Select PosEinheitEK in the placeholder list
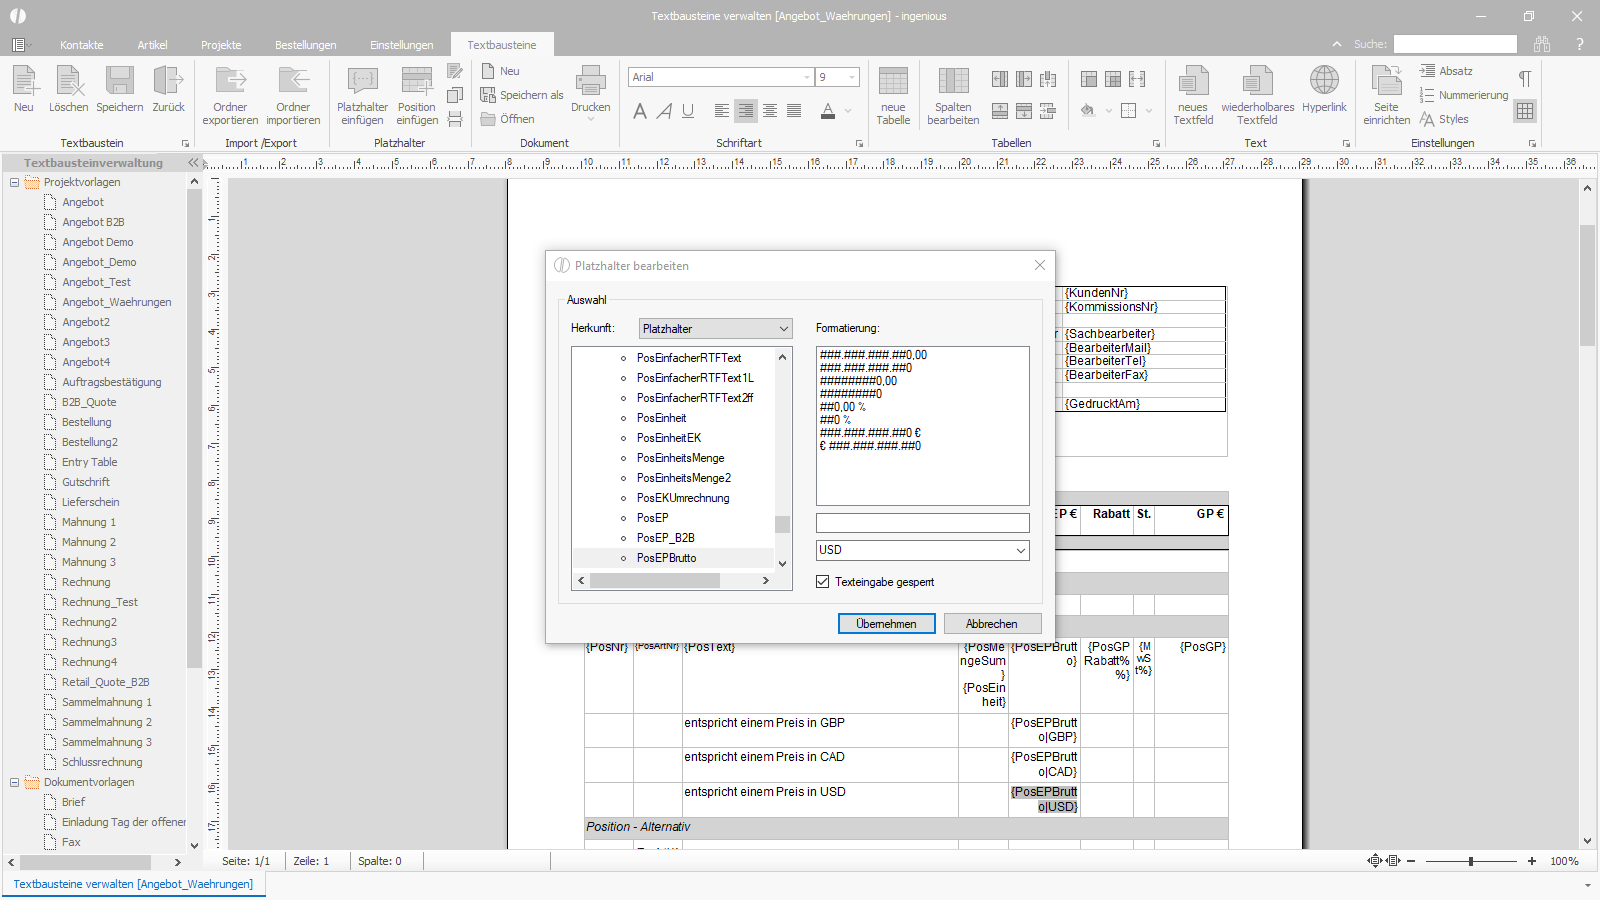The height and width of the screenshot is (900, 1600). coord(669,438)
